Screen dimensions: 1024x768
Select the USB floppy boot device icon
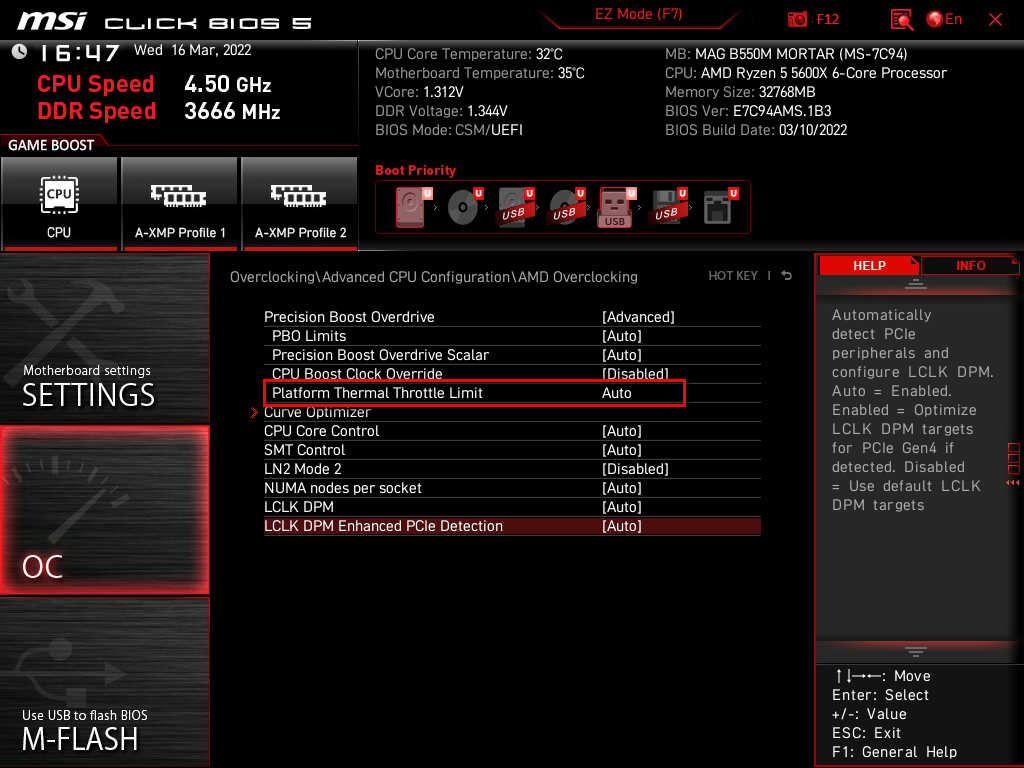point(667,207)
